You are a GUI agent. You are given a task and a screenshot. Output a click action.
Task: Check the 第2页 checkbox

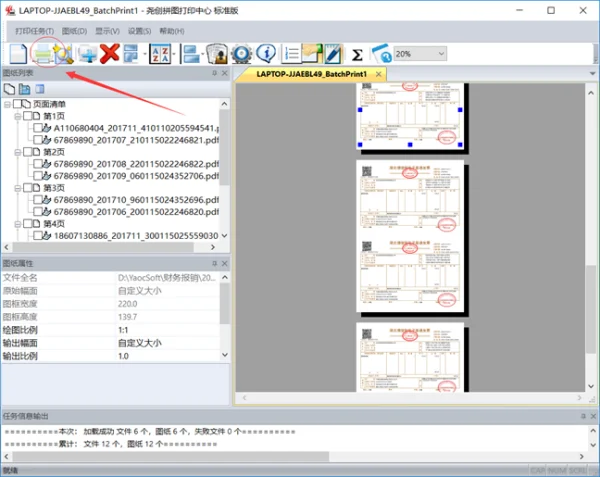pos(27,152)
